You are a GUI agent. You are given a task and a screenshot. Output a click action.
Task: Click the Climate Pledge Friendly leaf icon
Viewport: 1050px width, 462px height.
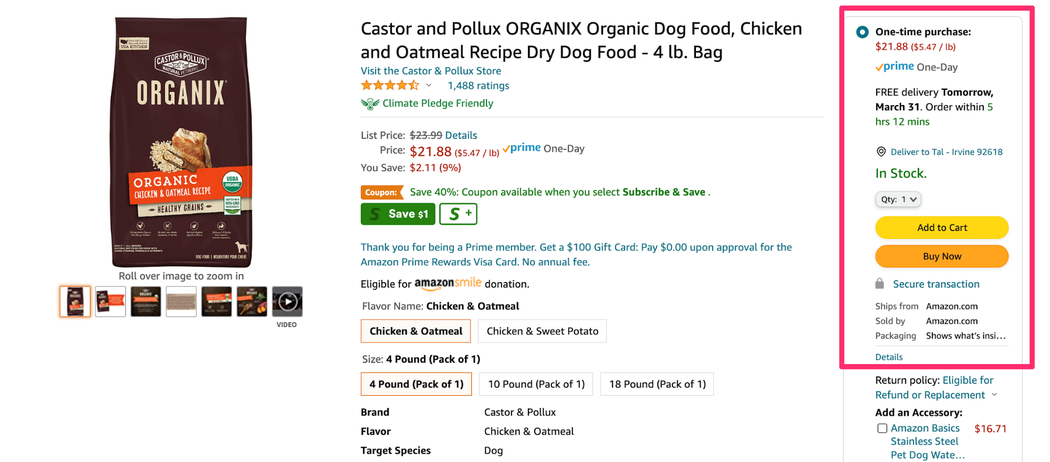click(x=370, y=104)
